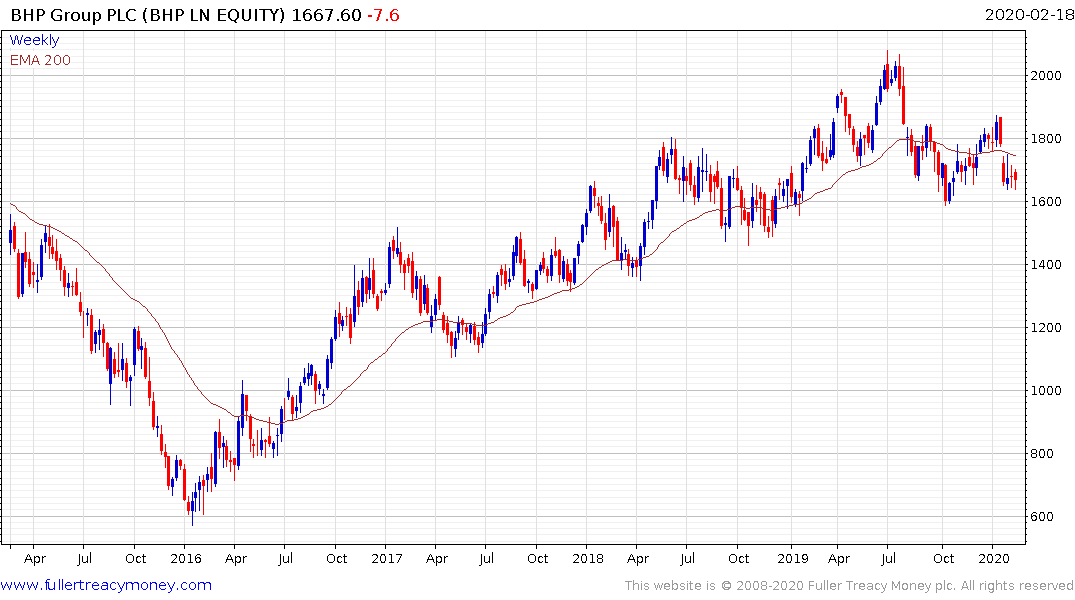Viewport: 1075px width, 600px height.
Task: Click the 1400 level on the price axis
Action: tap(1048, 265)
